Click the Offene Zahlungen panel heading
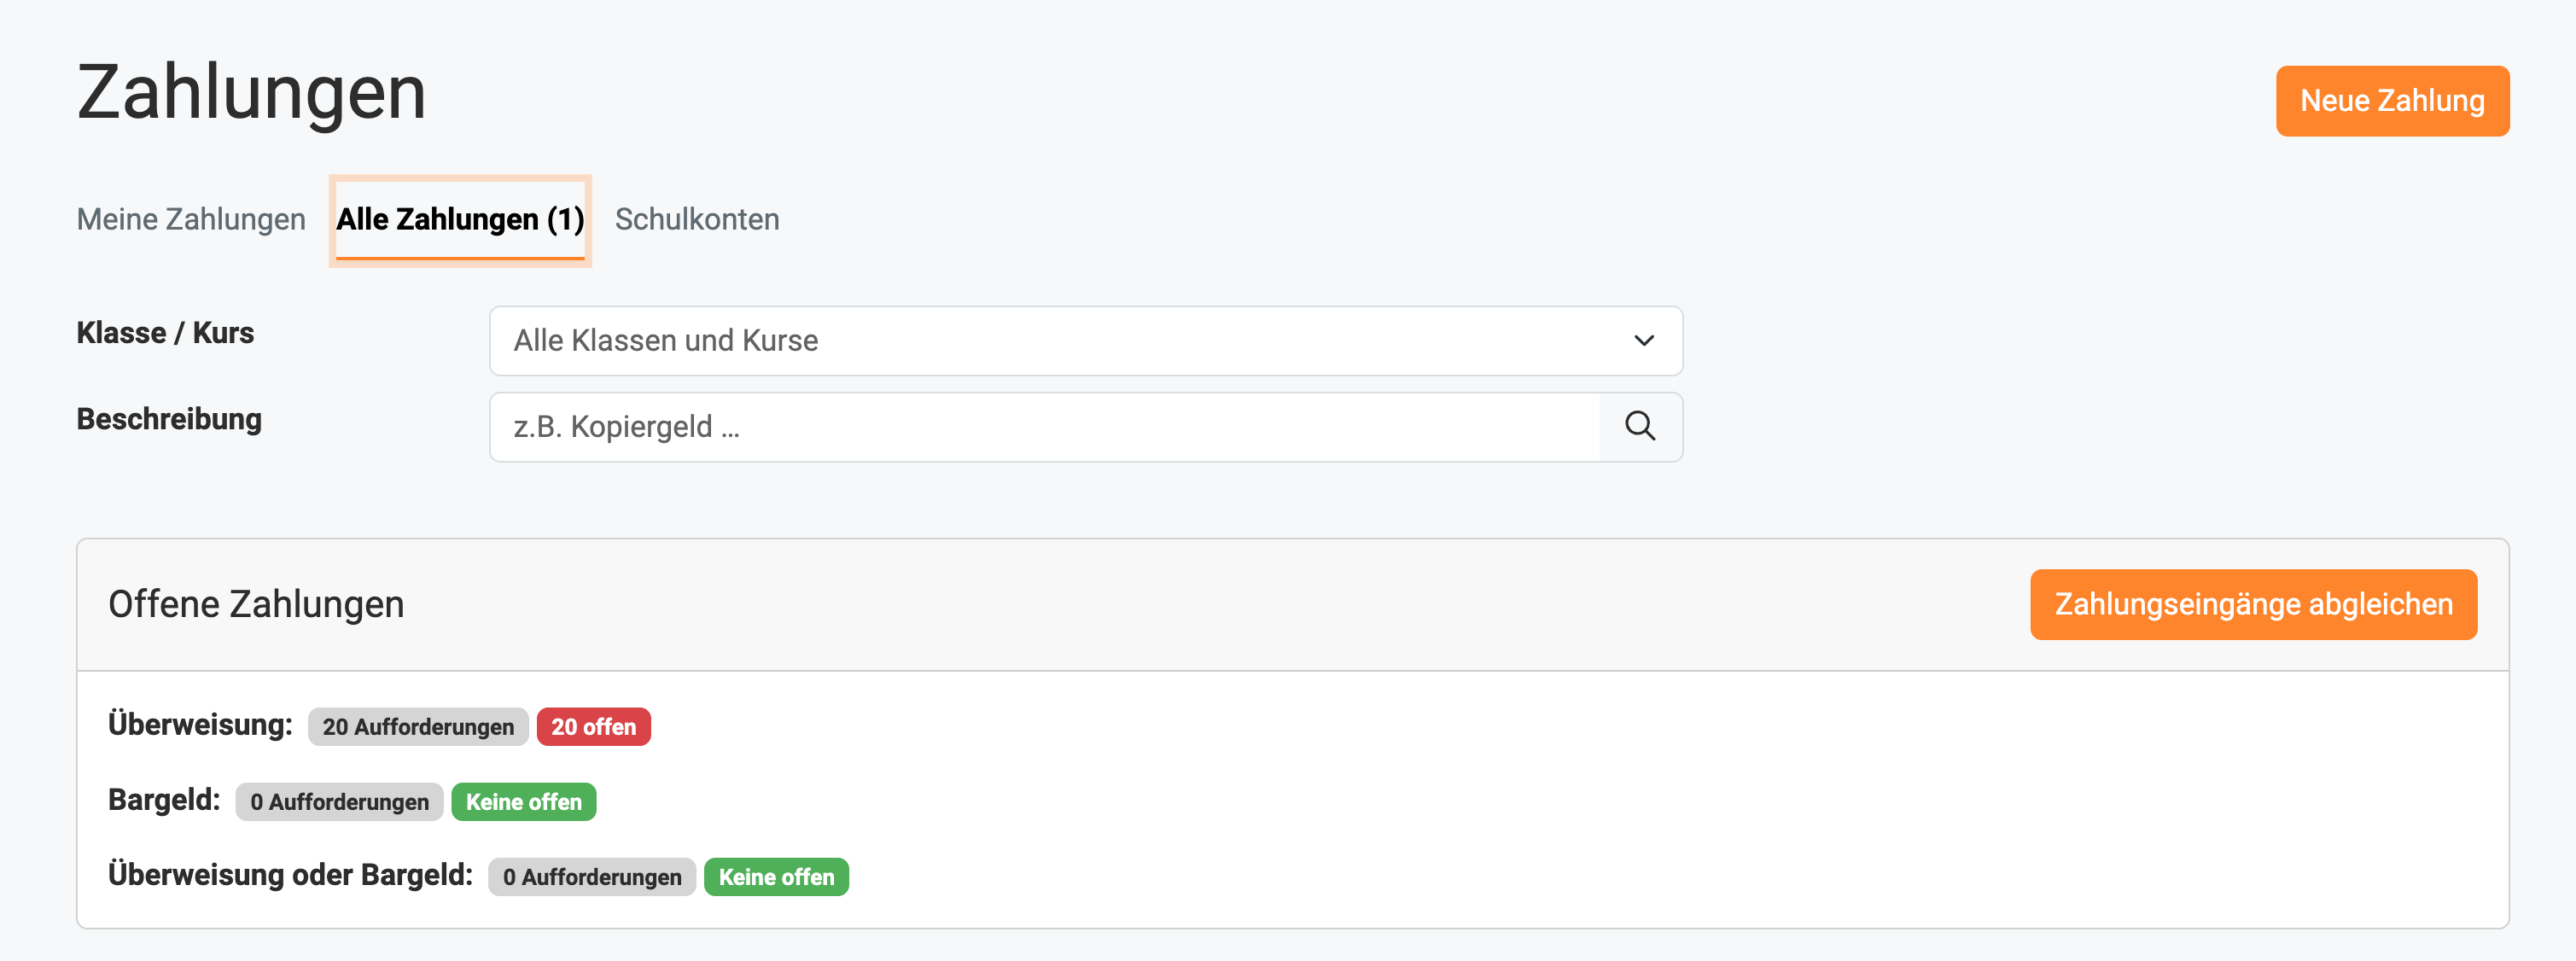2576x961 pixels. [x=256, y=605]
